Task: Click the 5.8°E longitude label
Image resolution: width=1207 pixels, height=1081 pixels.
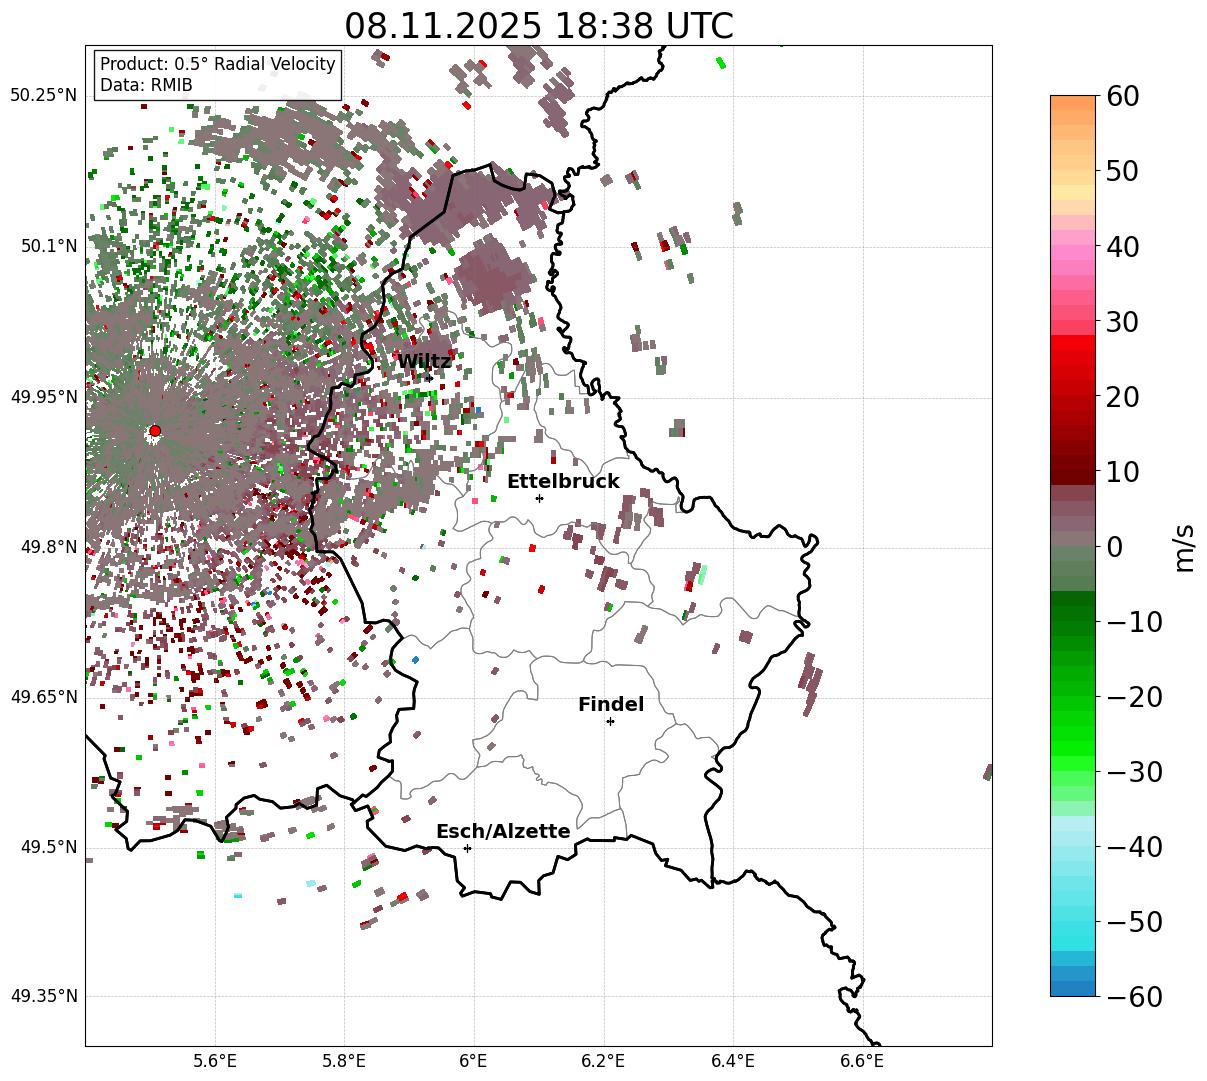Action: (344, 1060)
